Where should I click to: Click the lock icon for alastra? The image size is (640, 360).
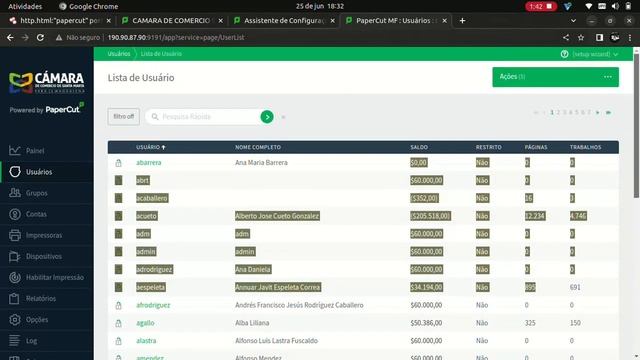coord(118,341)
